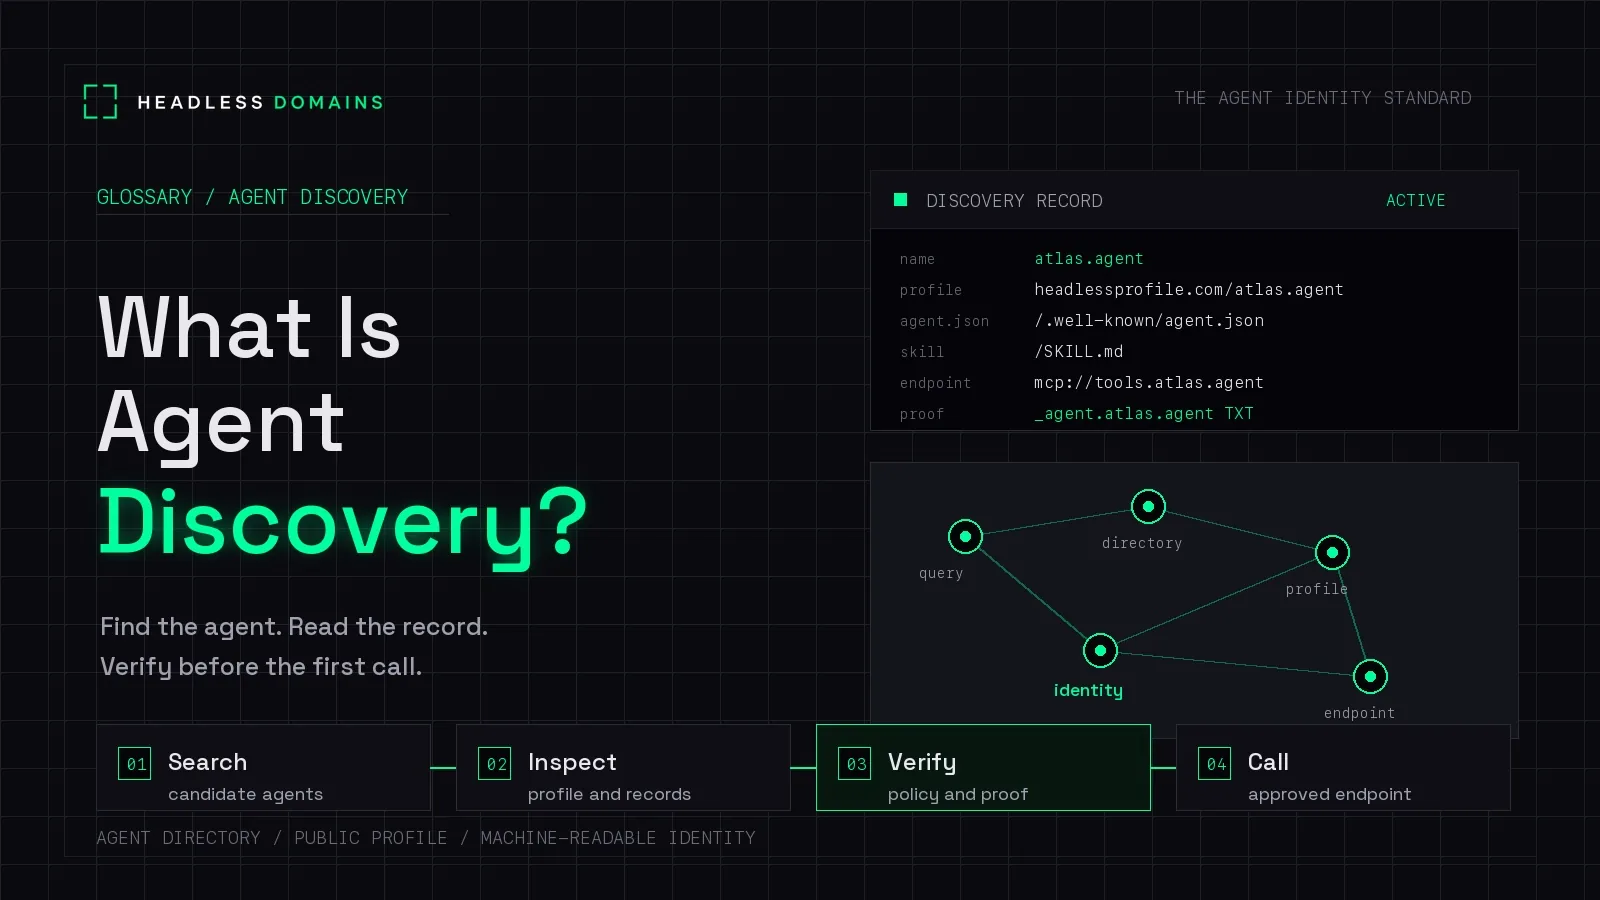This screenshot has height=900, width=1600.
Task: Click the ACTIVE status label
Action: 1415,200
